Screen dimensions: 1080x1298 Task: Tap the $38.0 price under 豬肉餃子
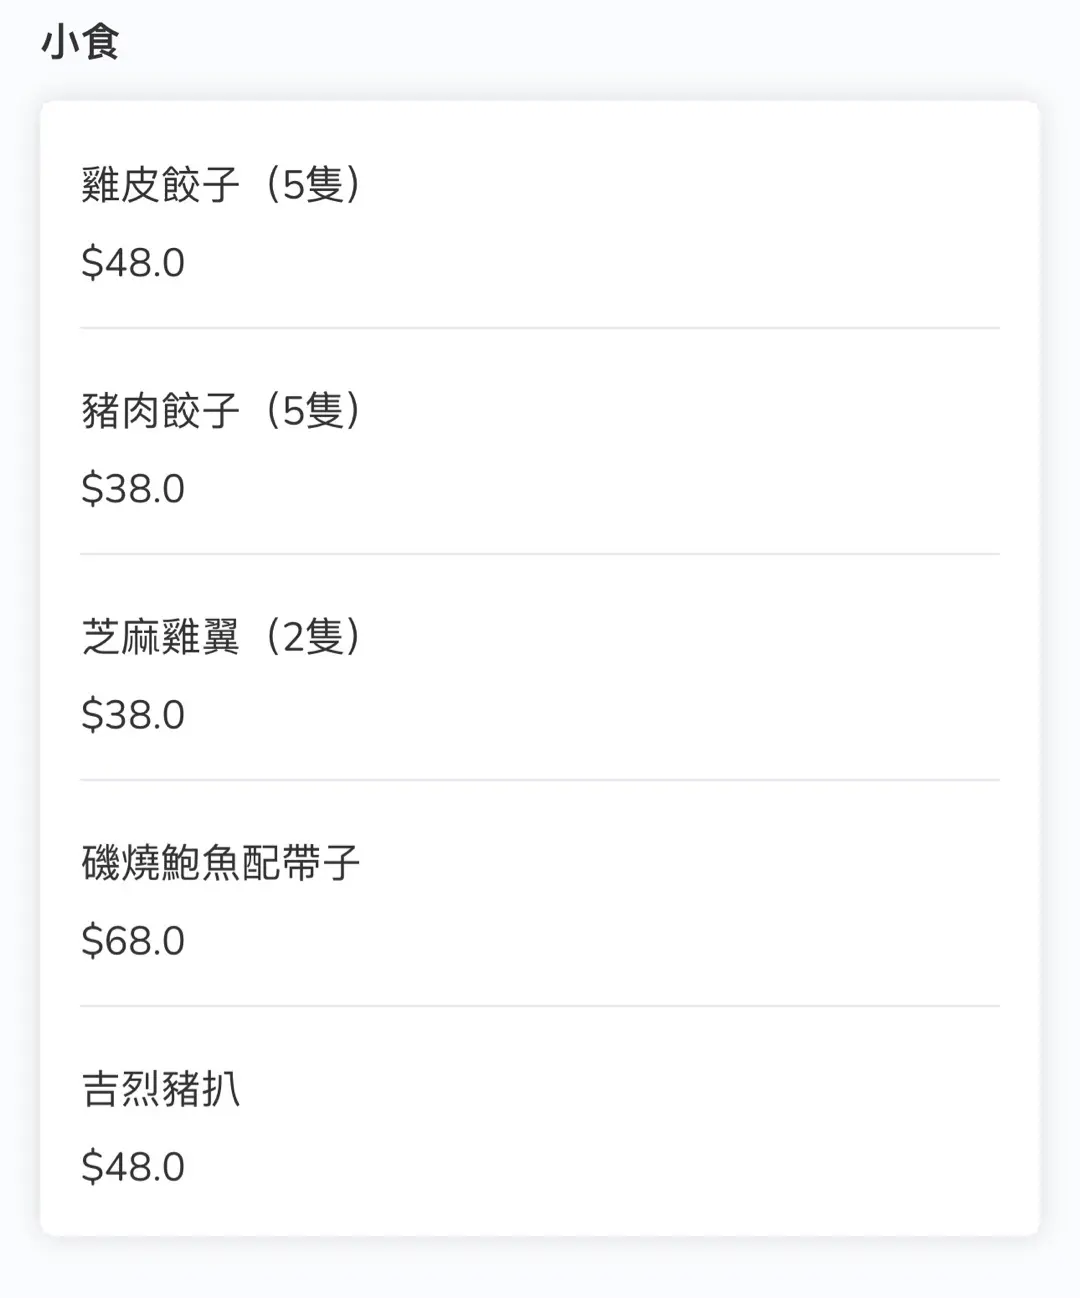tap(133, 489)
